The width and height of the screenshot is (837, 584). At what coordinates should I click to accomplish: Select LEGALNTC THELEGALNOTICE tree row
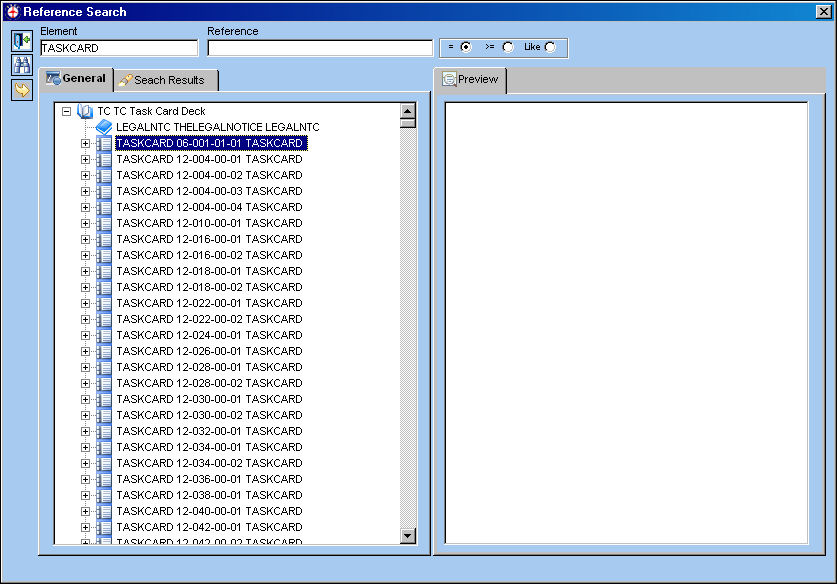point(218,127)
